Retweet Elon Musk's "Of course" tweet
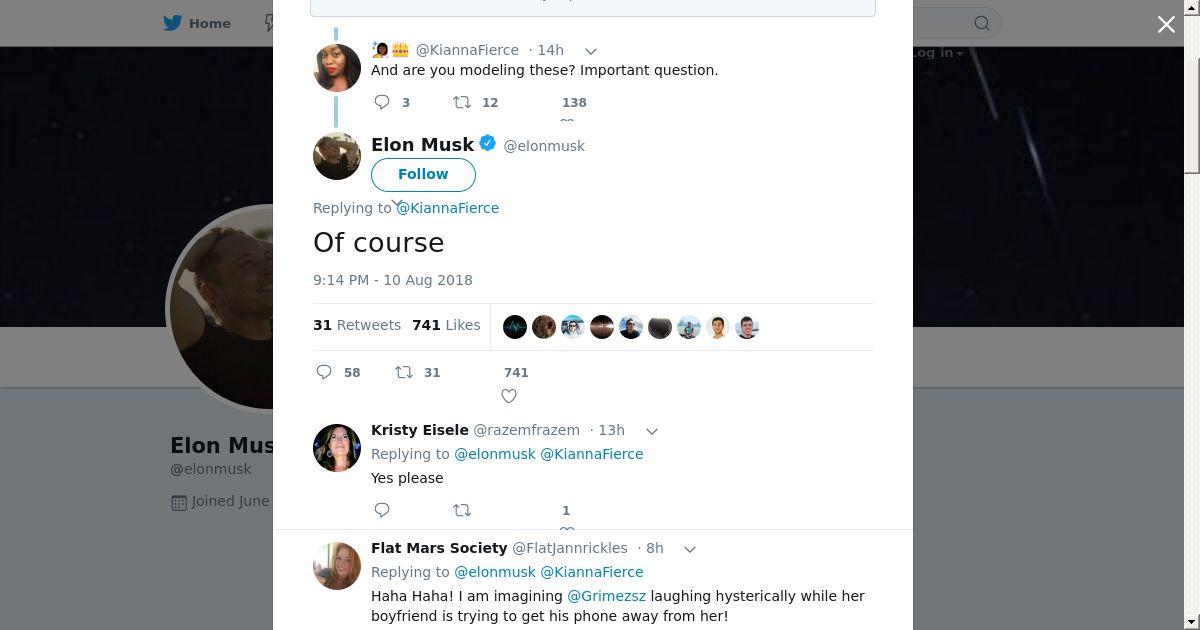The height and width of the screenshot is (630, 1200). point(404,372)
